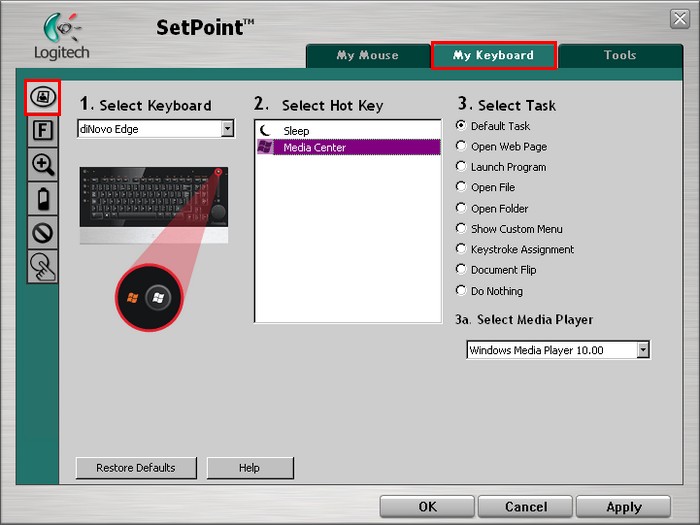The width and height of the screenshot is (700, 525).
Task: Open the battery status sidebar icon
Action: coord(43,198)
